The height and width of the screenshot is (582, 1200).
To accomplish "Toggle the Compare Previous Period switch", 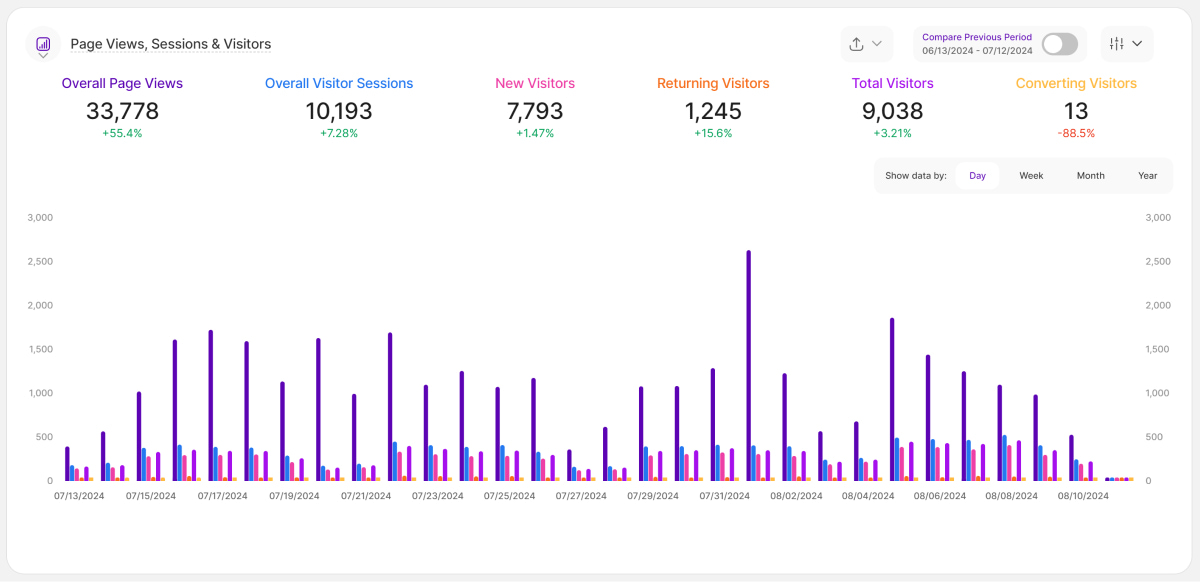I will 1059,44.
